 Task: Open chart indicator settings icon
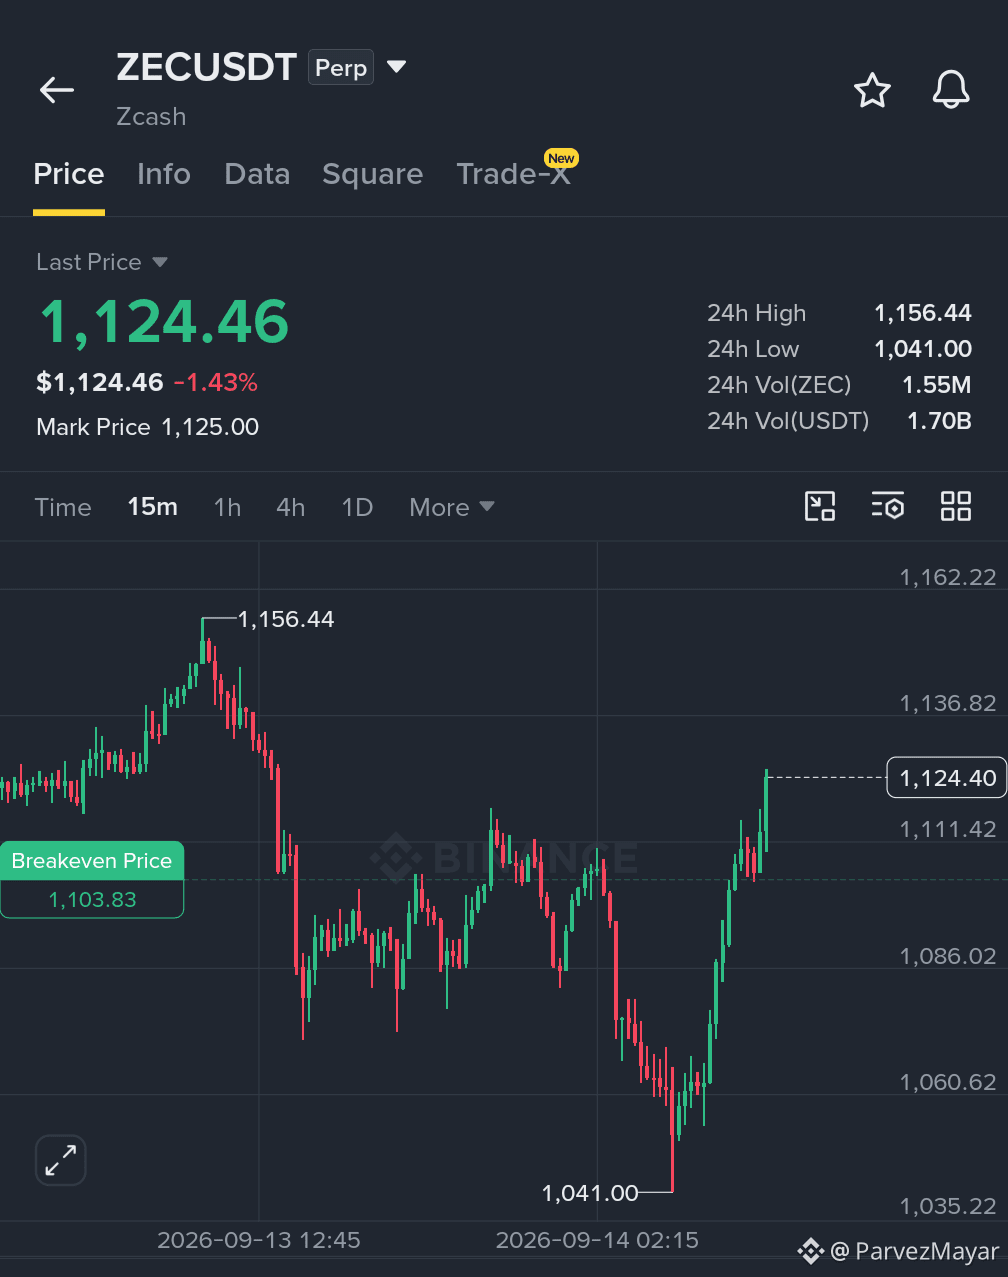(x=887, y=506)
